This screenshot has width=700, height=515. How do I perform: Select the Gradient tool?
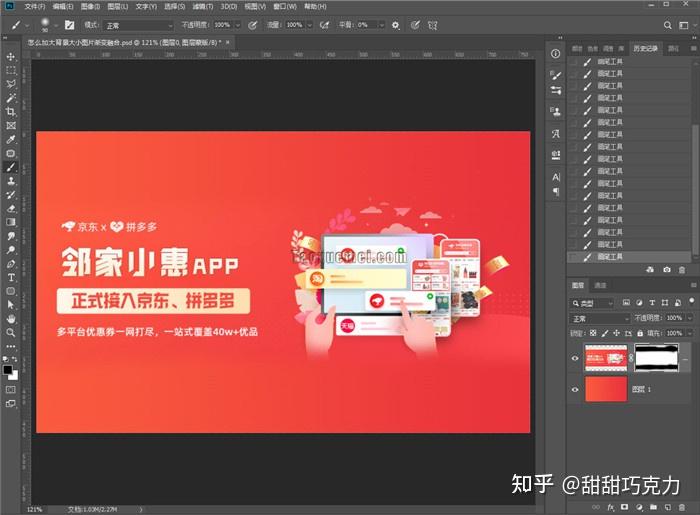pyautogui.click(x=11, y=222)
